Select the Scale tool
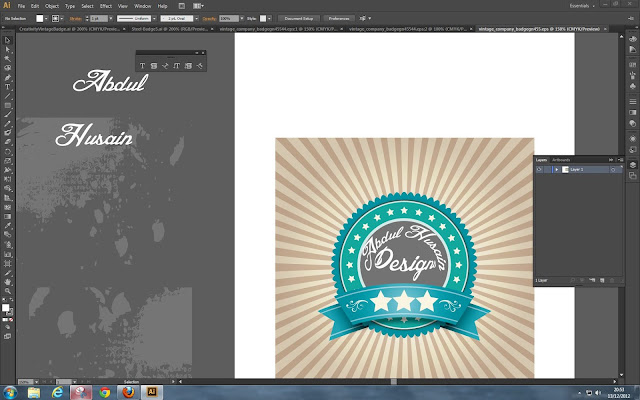Image resolution: width=640 pixels, height=400 pixels. [x=7, y=161]
